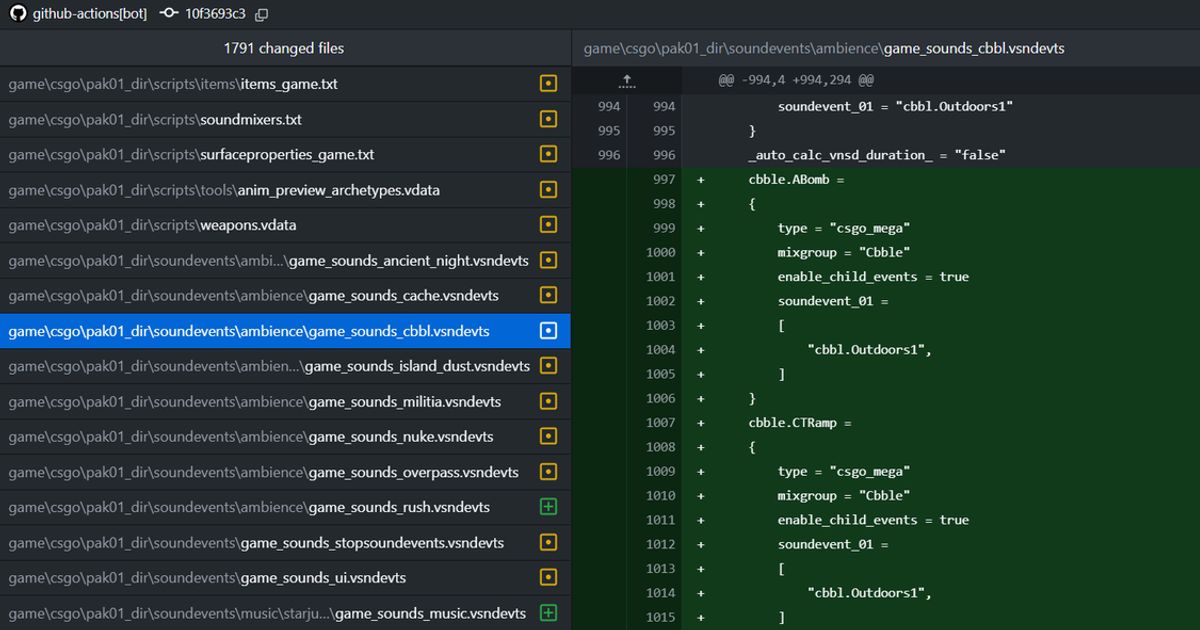Expand hidden lines above line 994
Screen dimensions: 1200x630
[627, 80]
